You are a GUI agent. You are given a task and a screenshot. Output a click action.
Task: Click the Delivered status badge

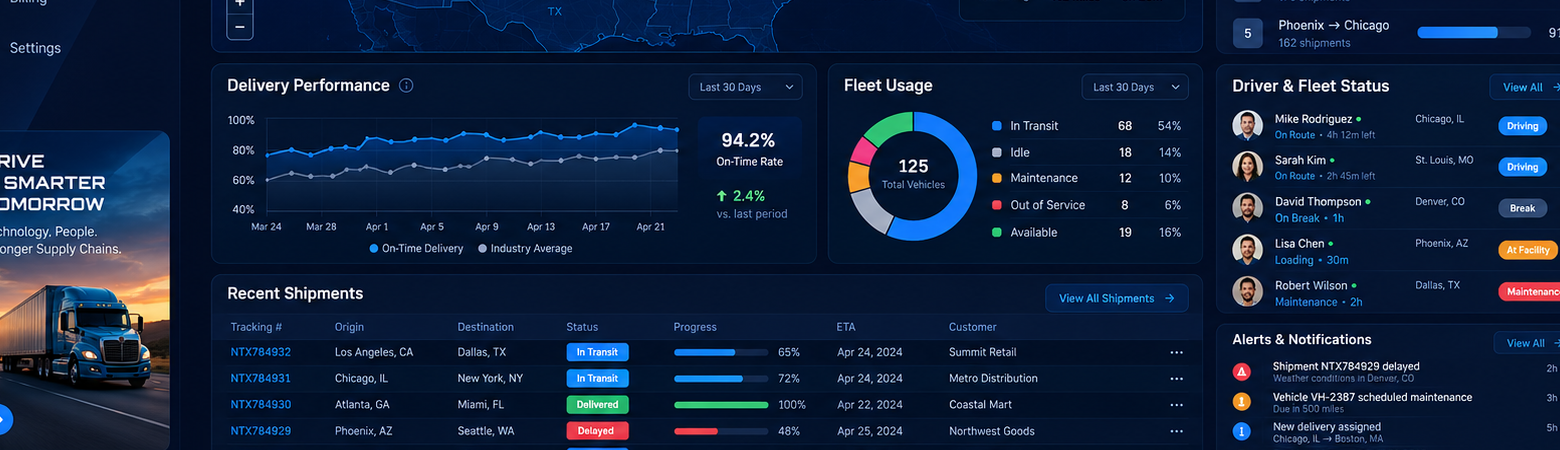click(597, 405)
